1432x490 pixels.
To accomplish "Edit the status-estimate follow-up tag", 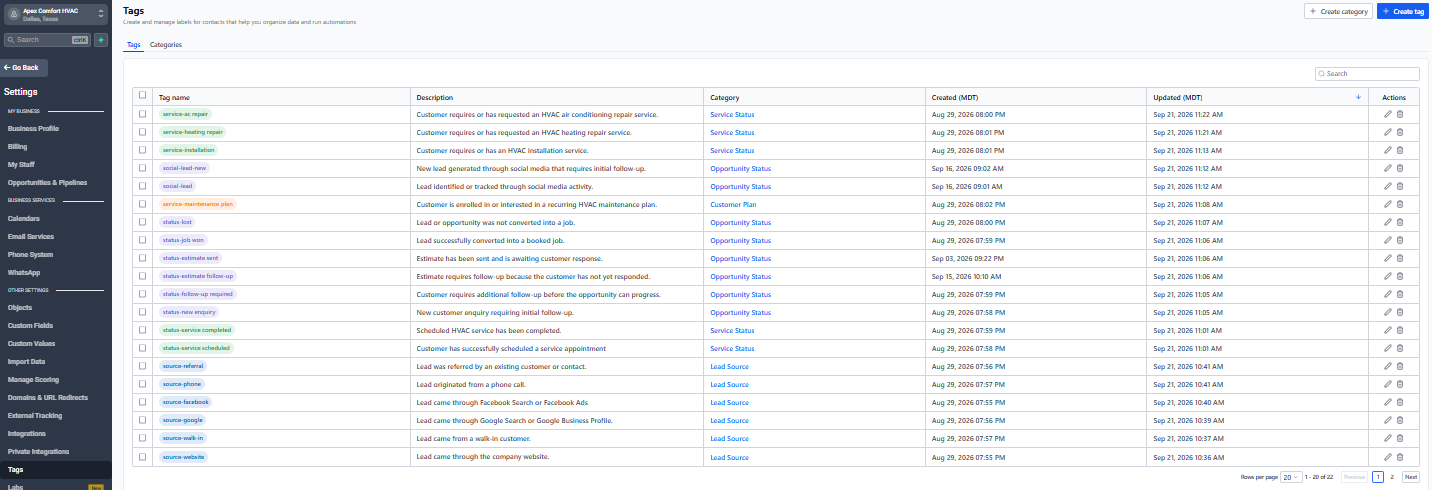I will coord(1388,276).
